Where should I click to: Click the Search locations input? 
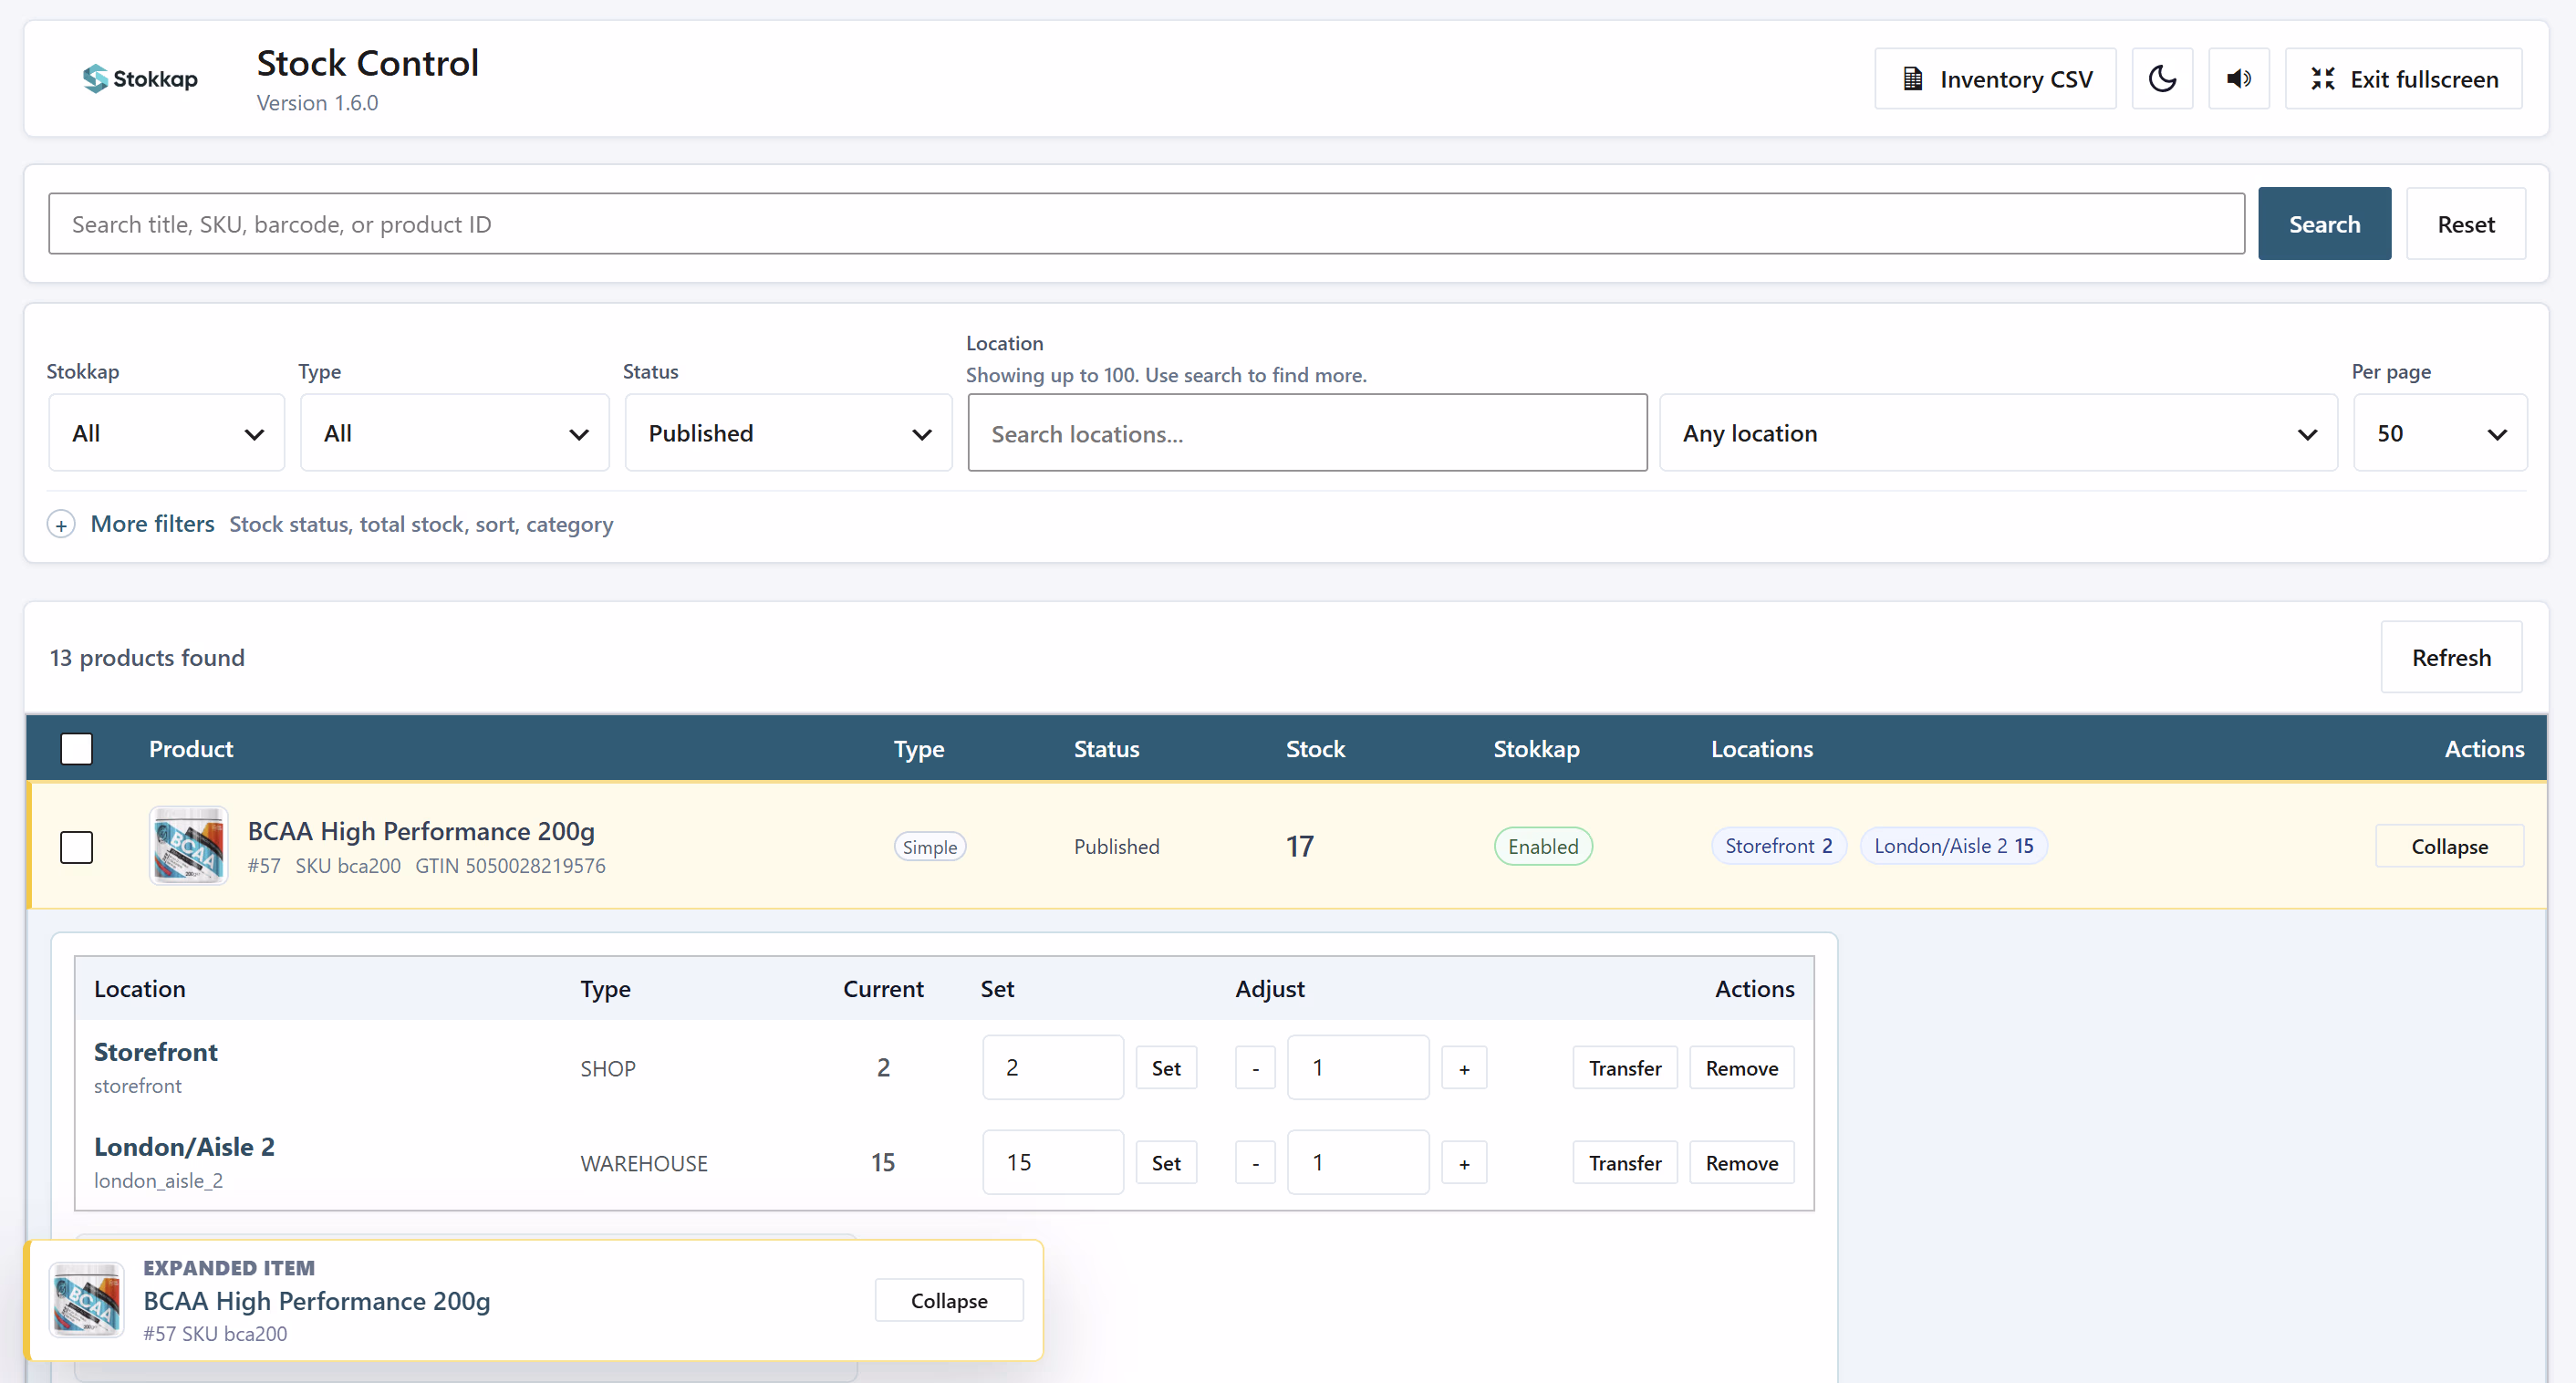tap(1307, 433)
